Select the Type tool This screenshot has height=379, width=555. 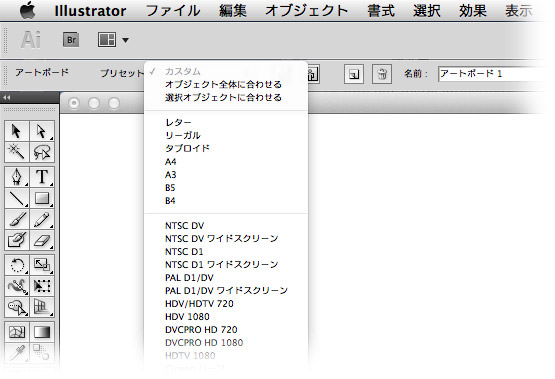(x=42, y=177)
